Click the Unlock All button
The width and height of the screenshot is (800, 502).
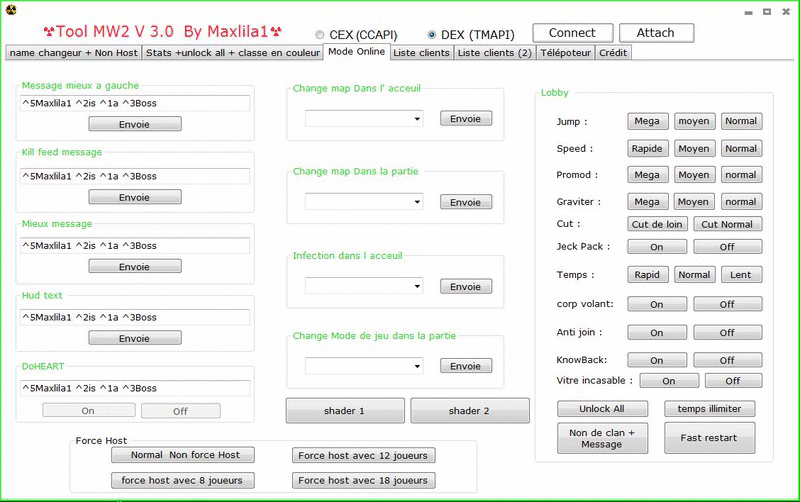602,409
